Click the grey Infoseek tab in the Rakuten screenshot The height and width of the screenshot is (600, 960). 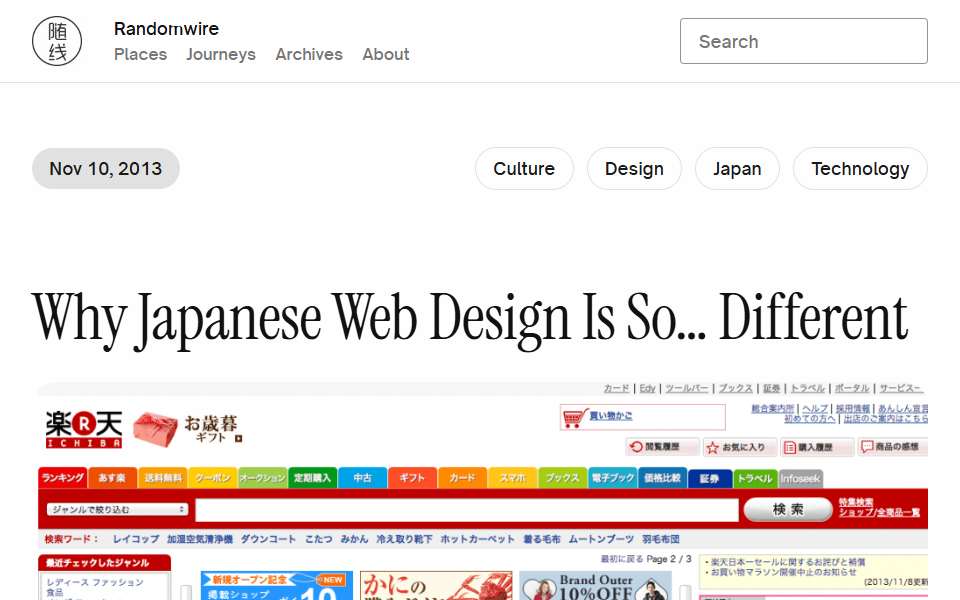click(800, 478)
